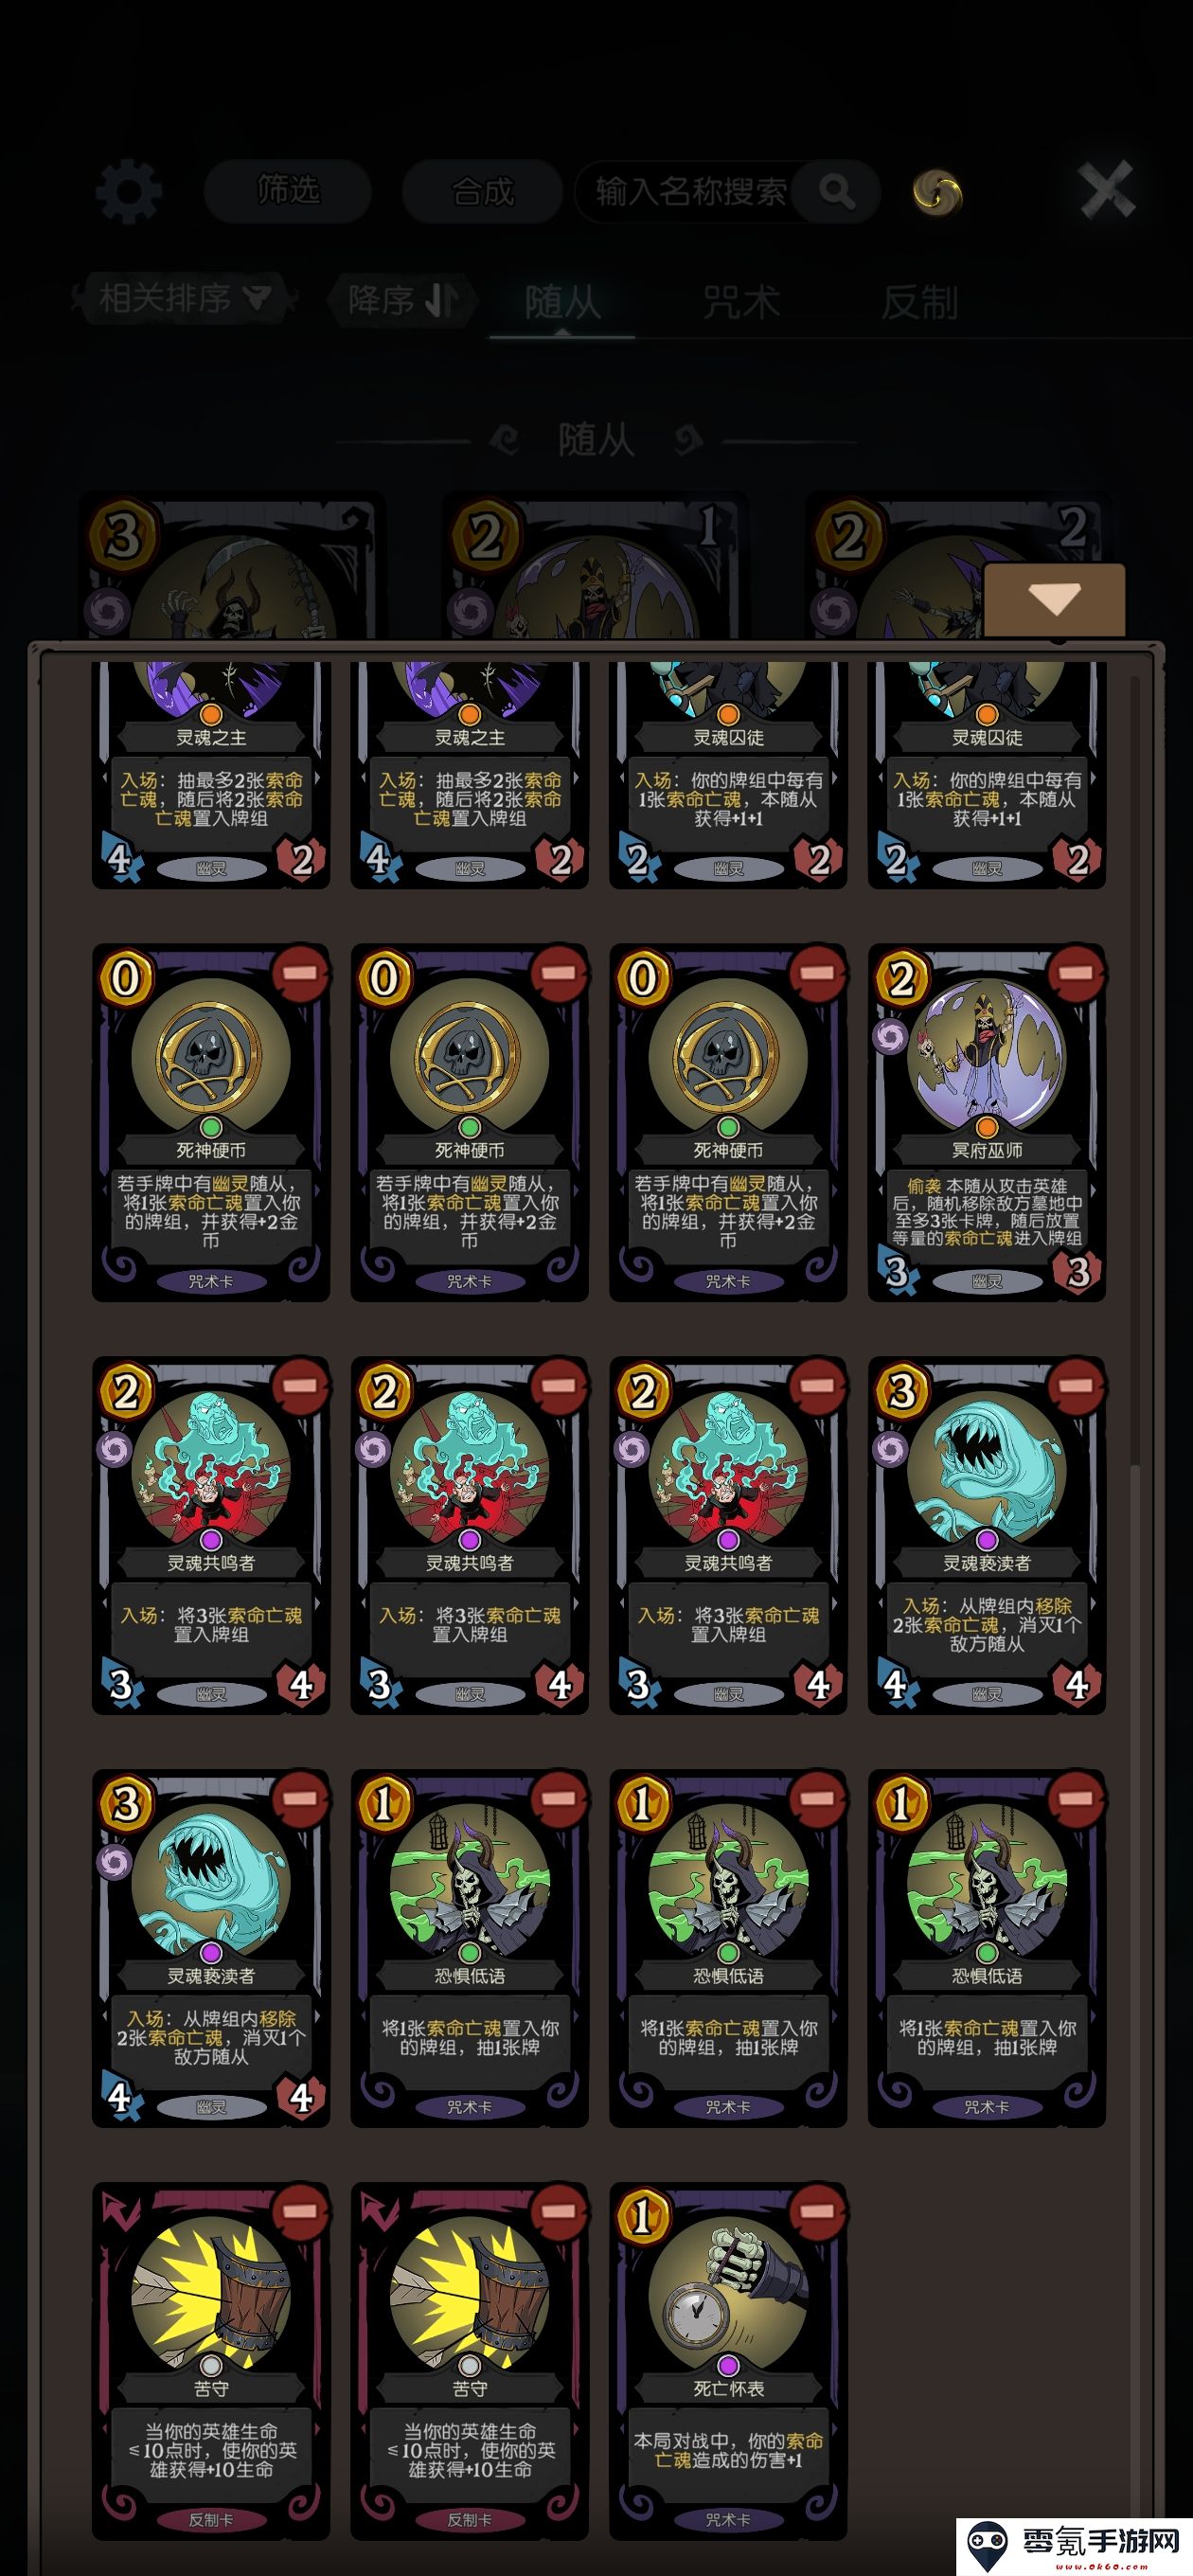Image resolution: width=1193 pixels, height=2576 pixels.
Task: Click the 合成 craft button
Action: [482, 191]
